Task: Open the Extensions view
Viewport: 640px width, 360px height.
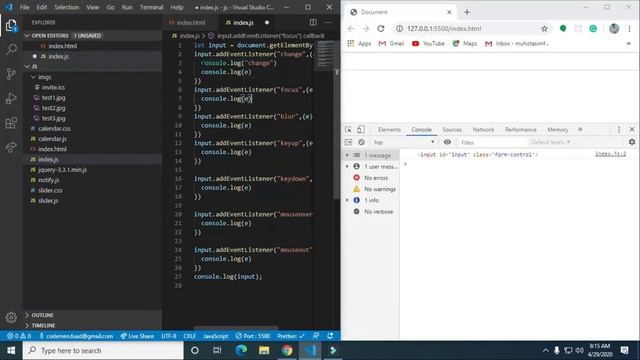Action: click(x=11, y=123)
